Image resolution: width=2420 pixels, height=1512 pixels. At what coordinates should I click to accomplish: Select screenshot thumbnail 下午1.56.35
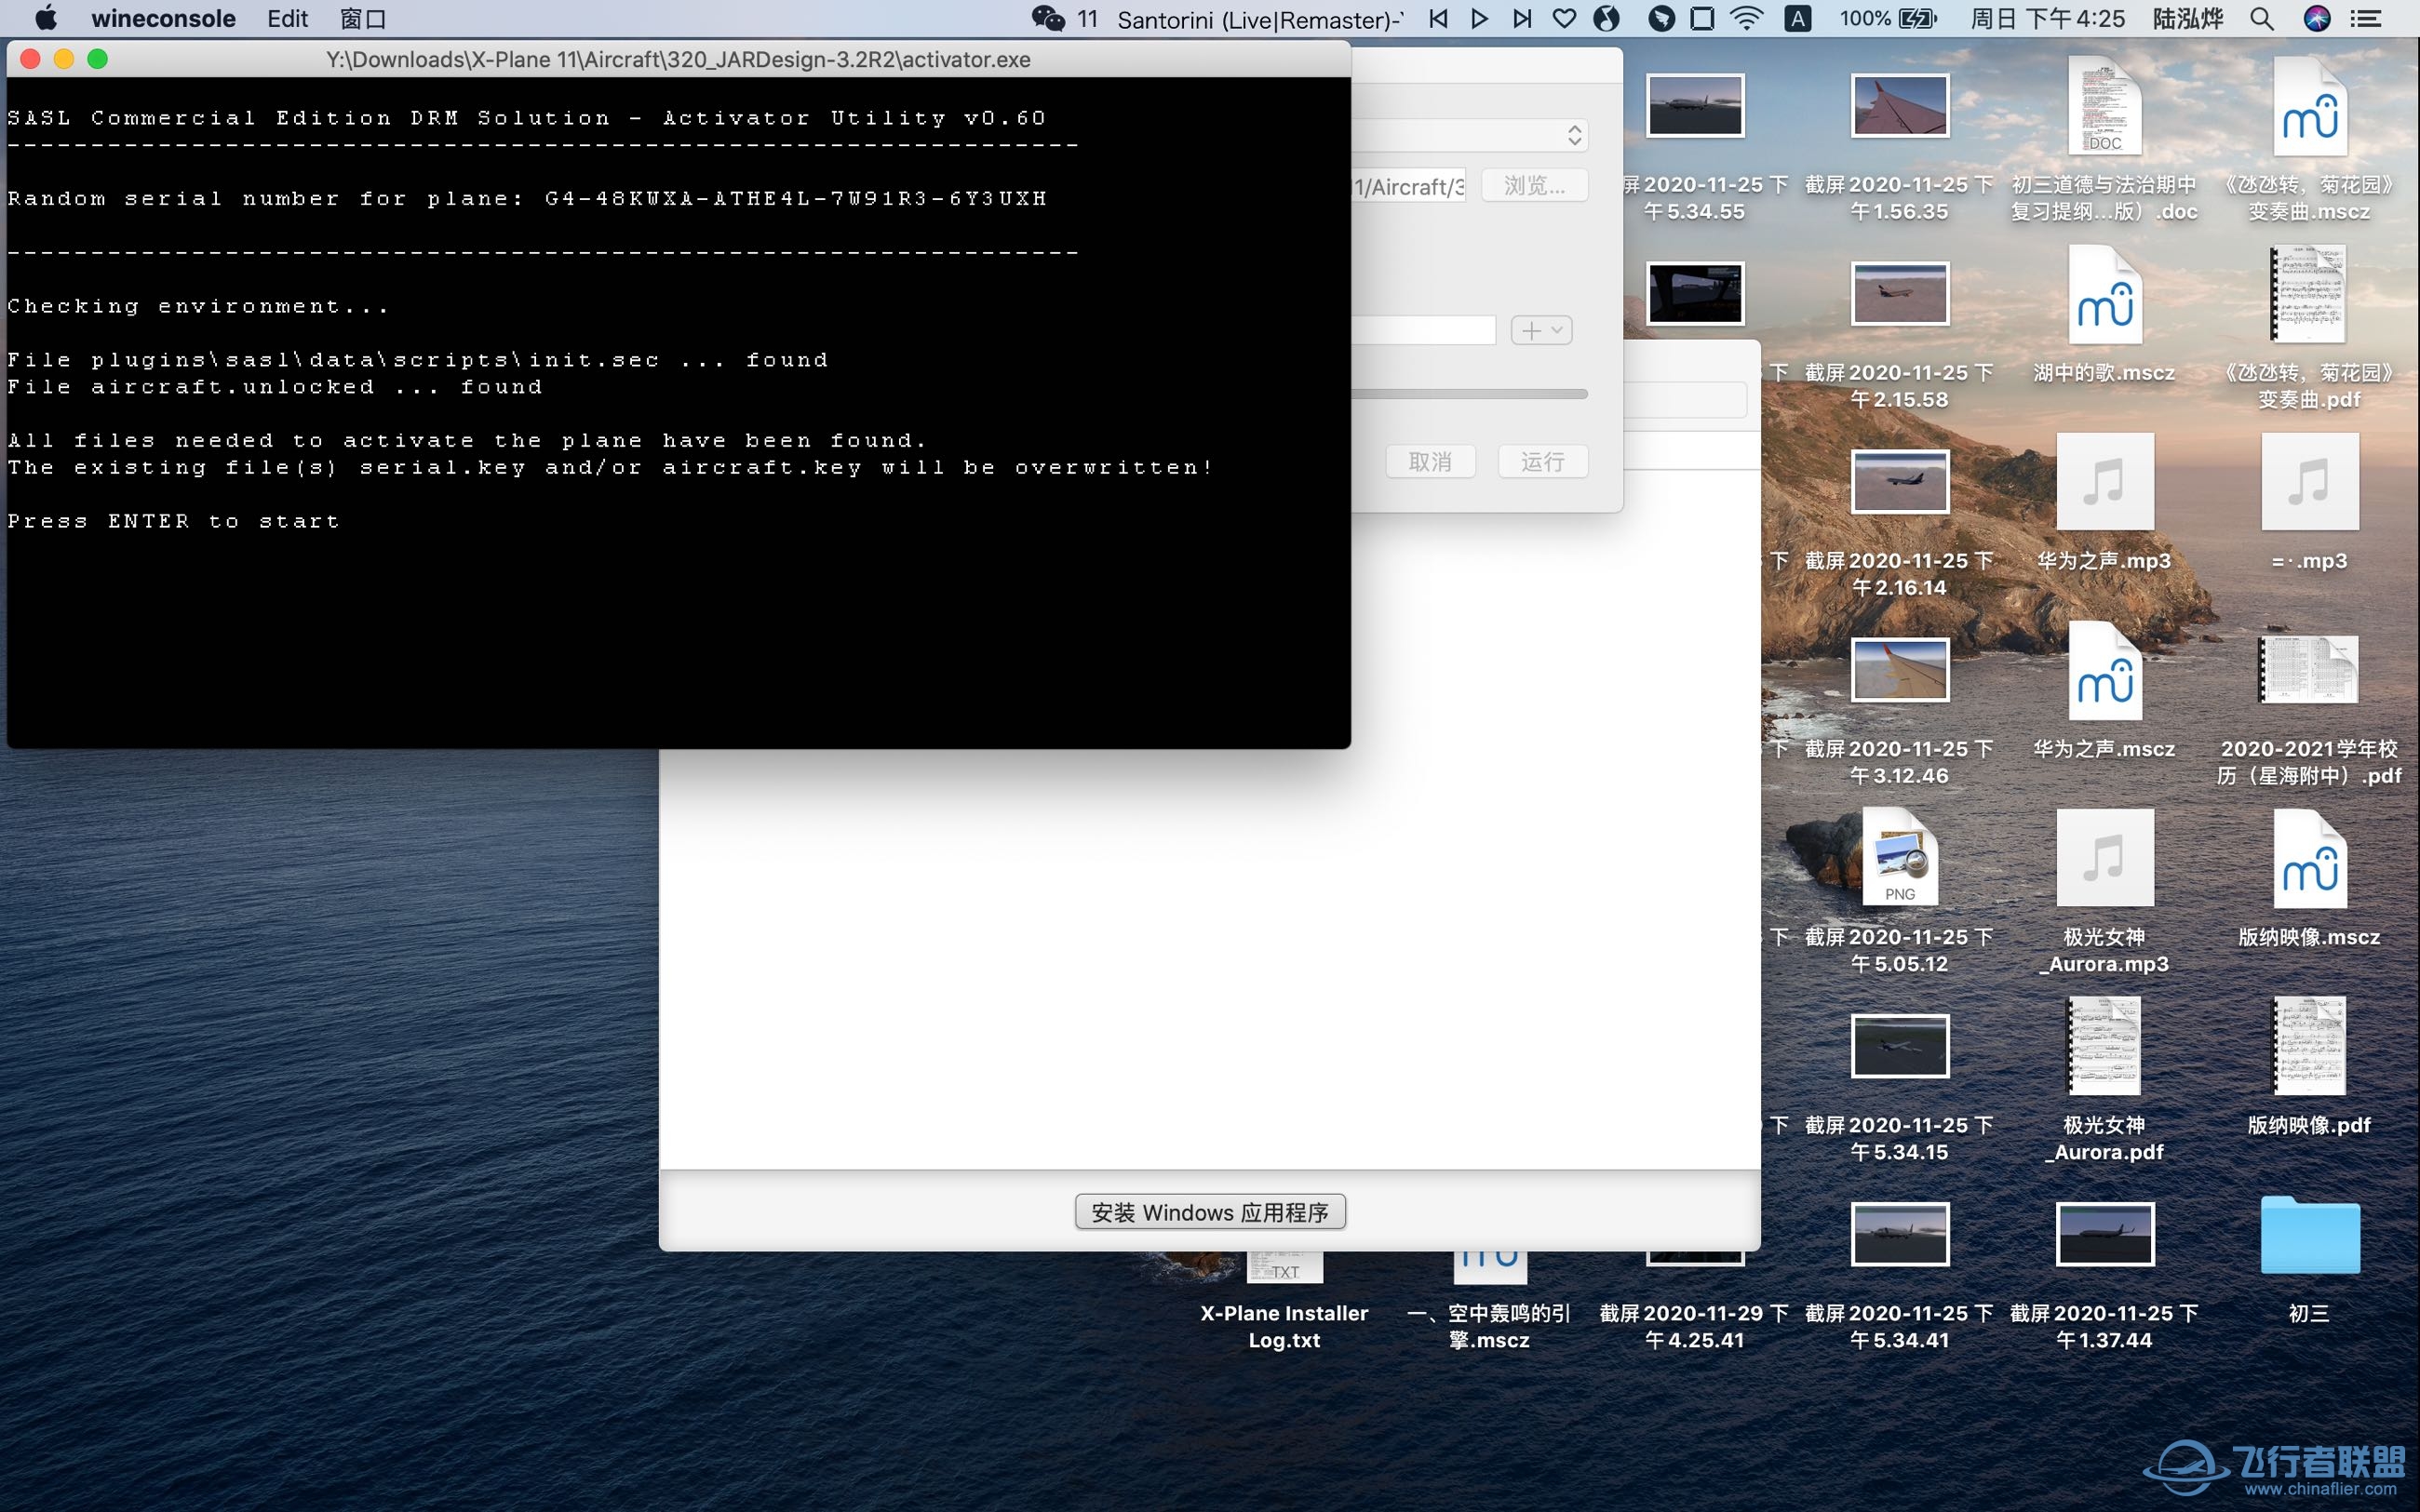coord(1900,106)
